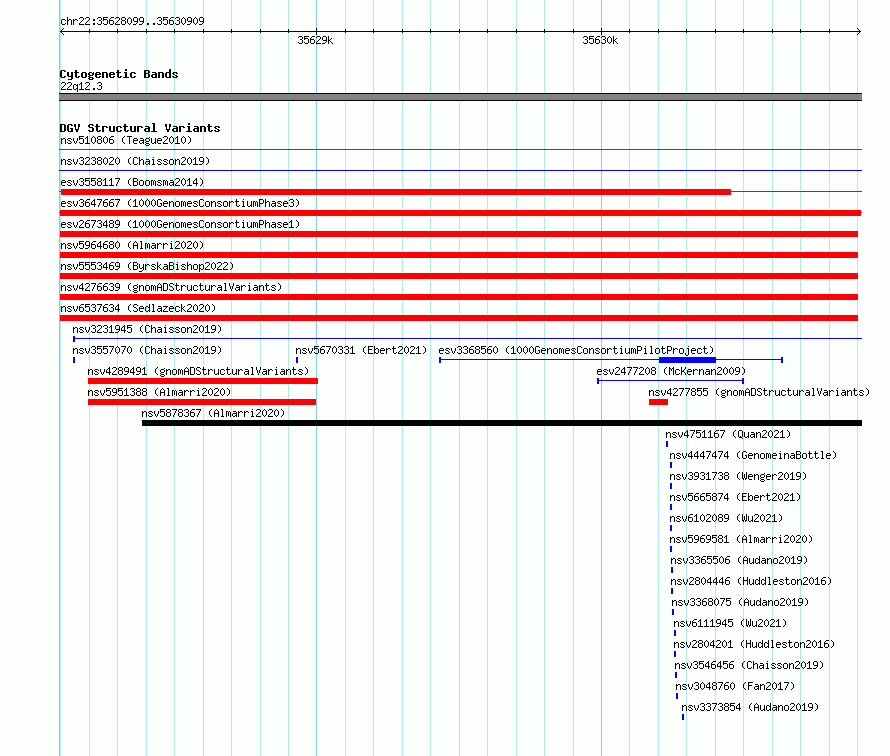Click the esv3558117 (Boomsma2014) red bar

tap(395, 192)
